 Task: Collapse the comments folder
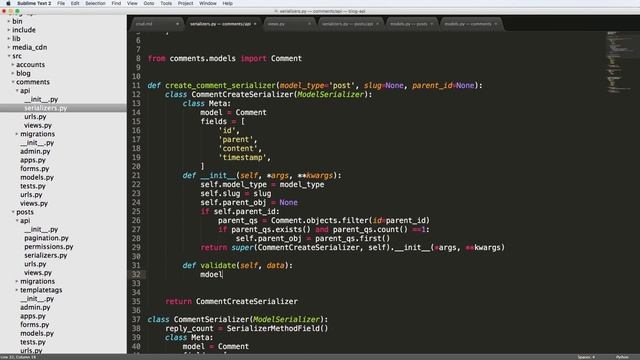pyautogui.click(x=13, y=82)
